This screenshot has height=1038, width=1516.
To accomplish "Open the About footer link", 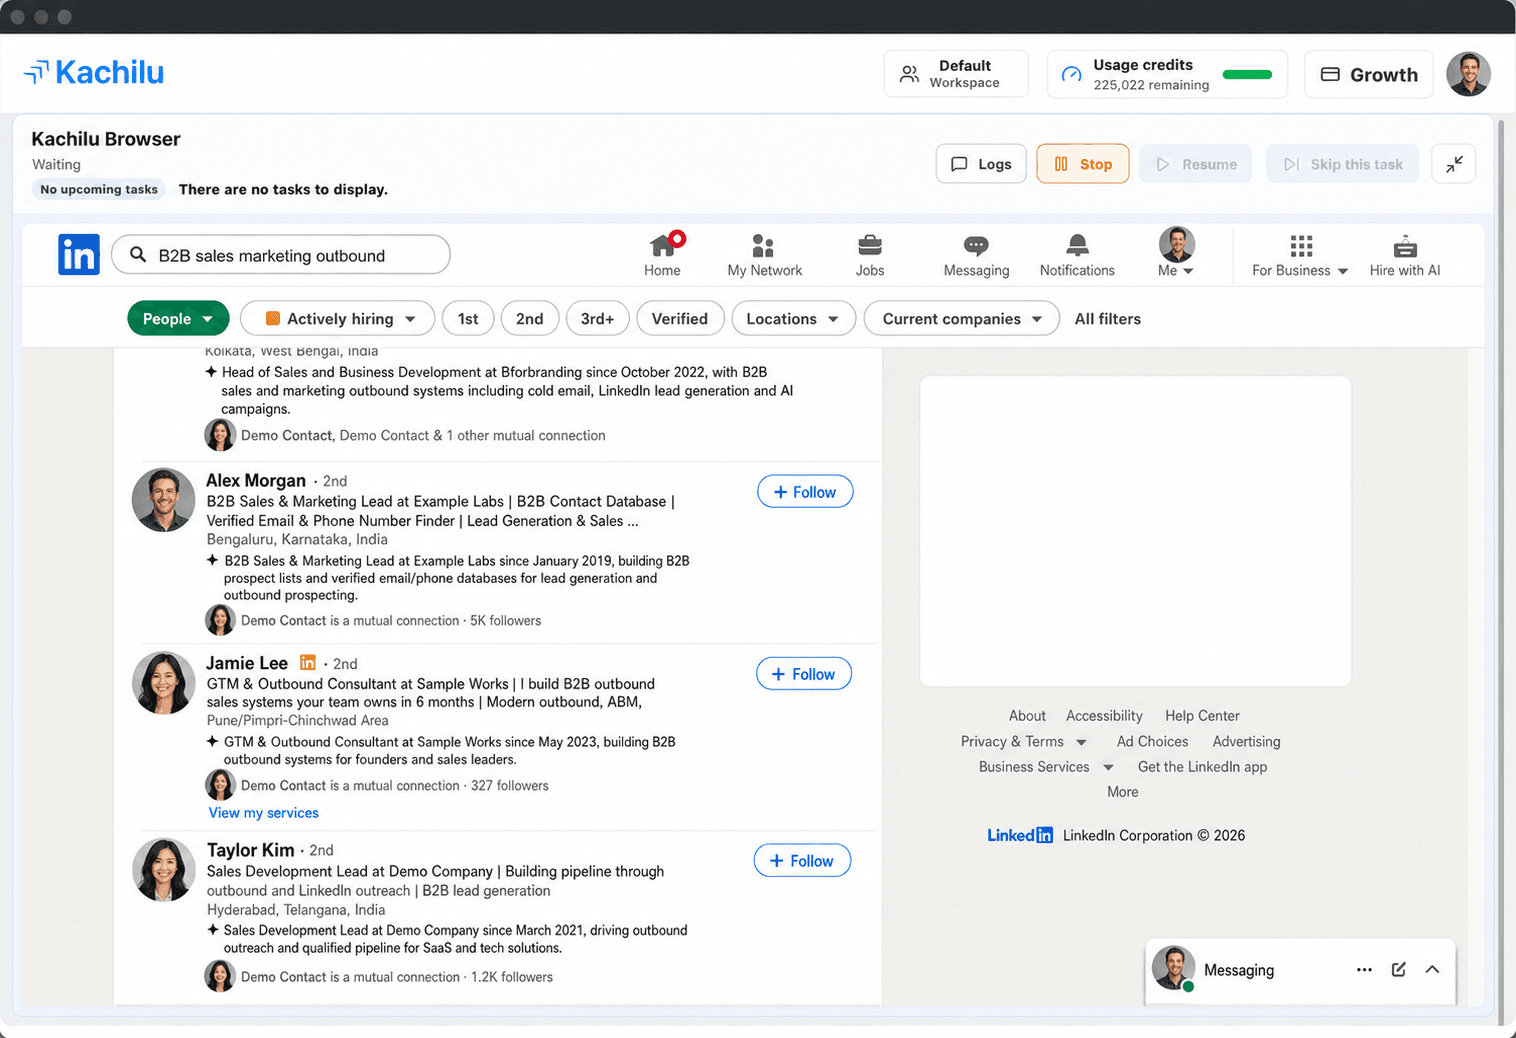I will (x=1027, y=716).
